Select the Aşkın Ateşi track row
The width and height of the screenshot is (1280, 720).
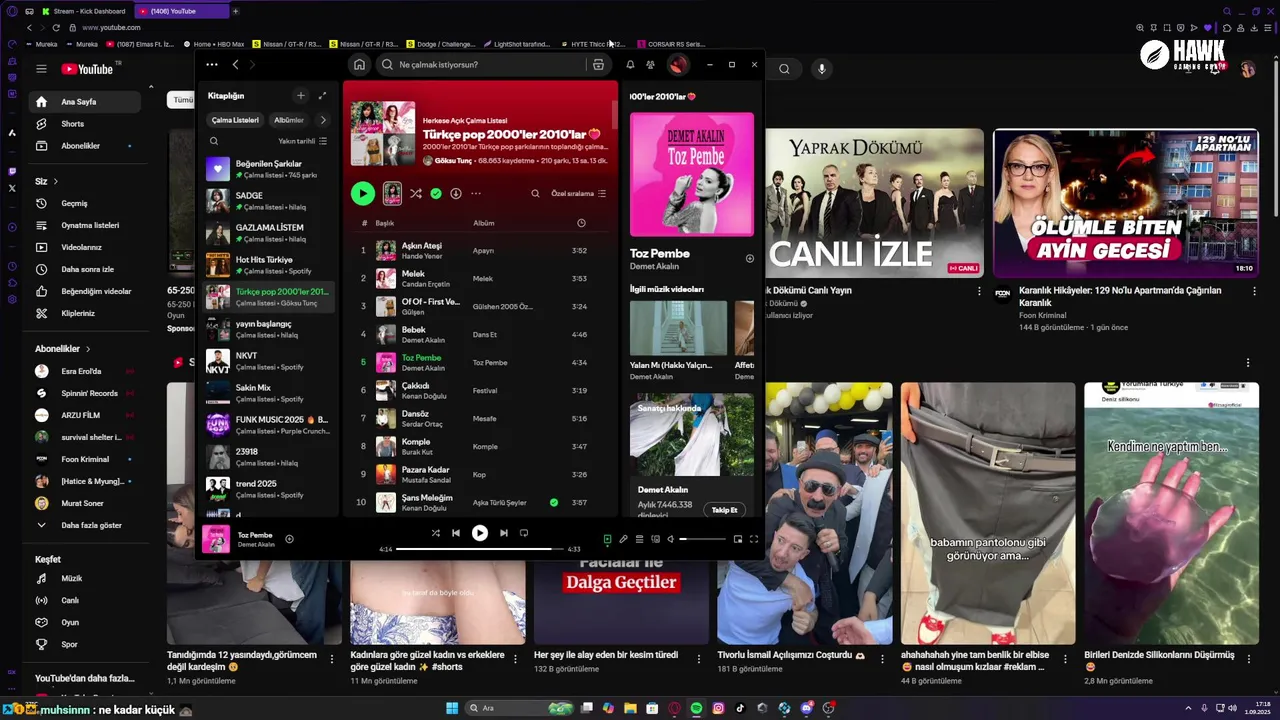point(480,251)
